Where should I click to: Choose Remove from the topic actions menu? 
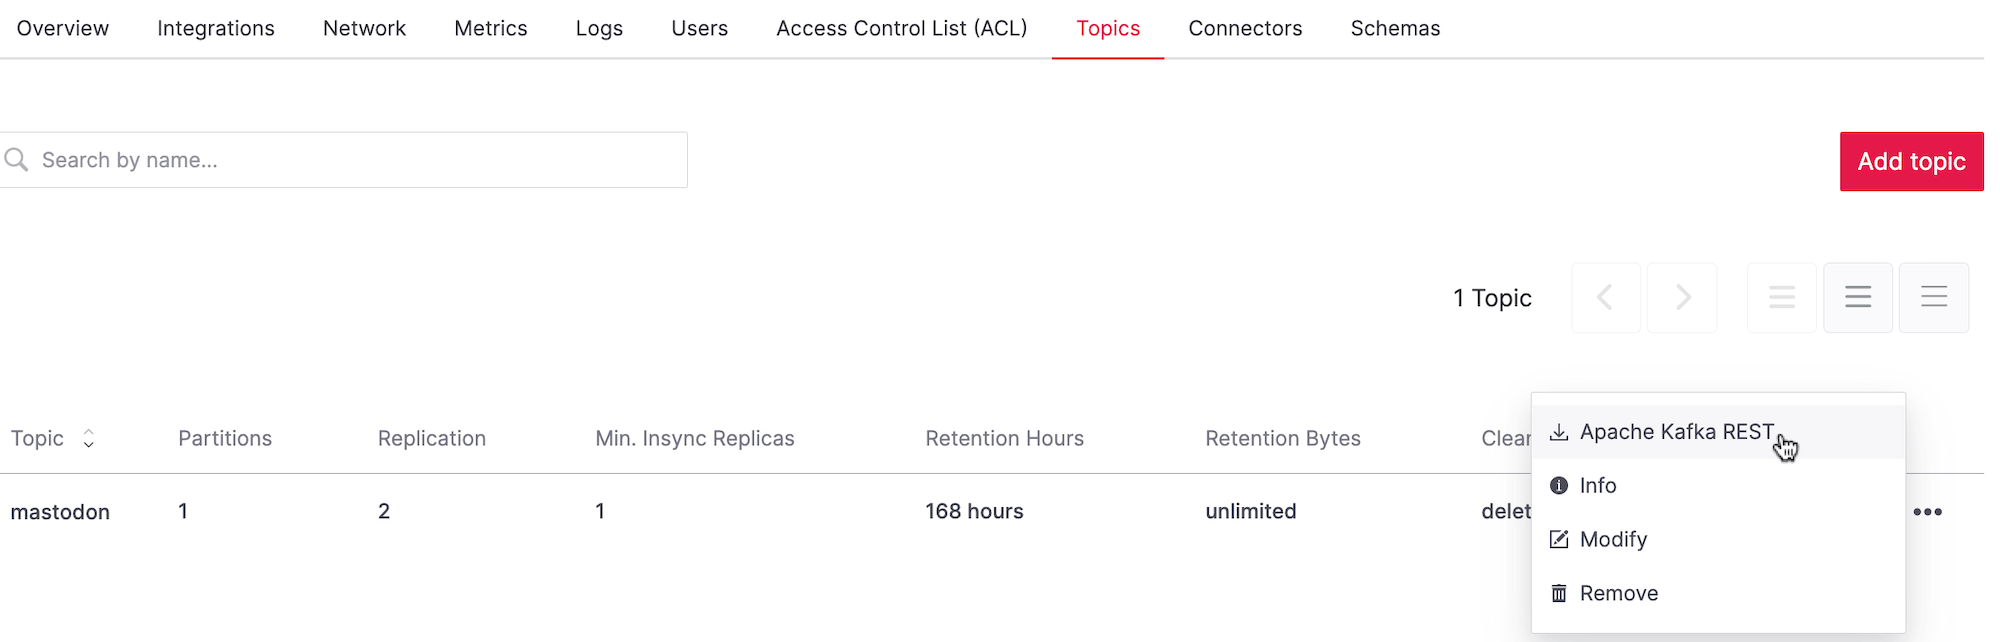tap(1619, 592)
